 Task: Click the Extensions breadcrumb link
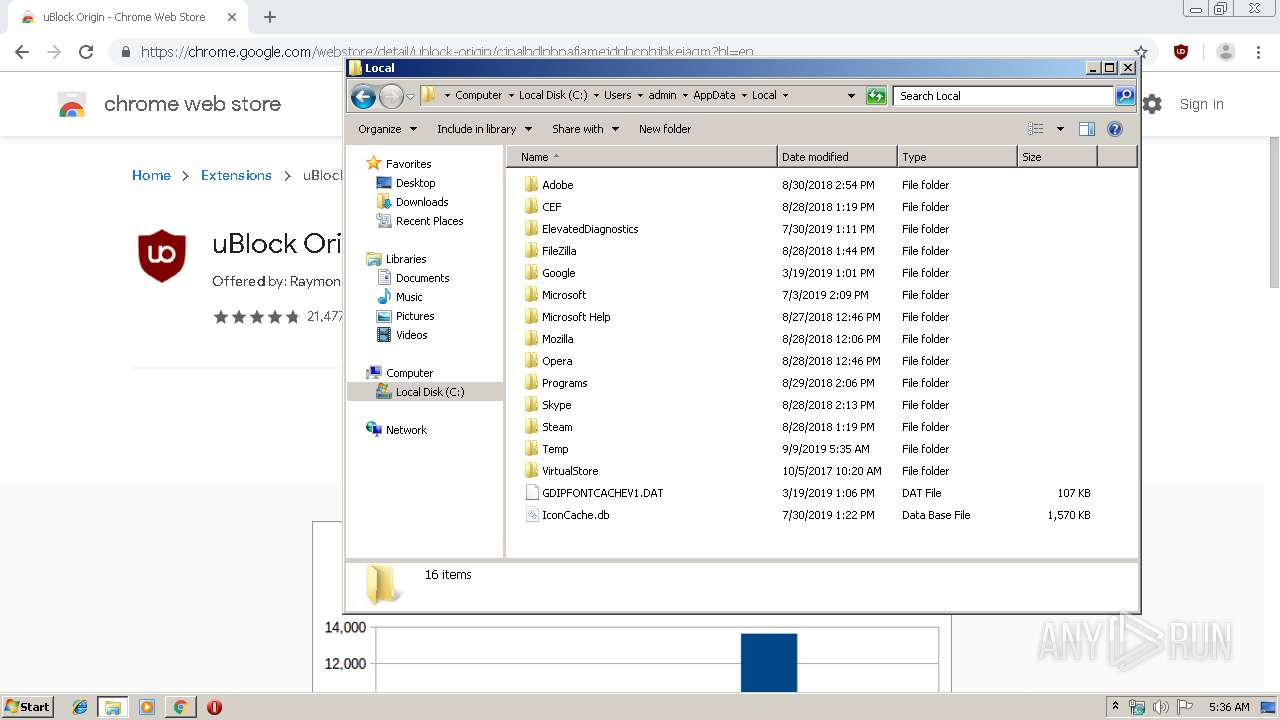[236, 175]
